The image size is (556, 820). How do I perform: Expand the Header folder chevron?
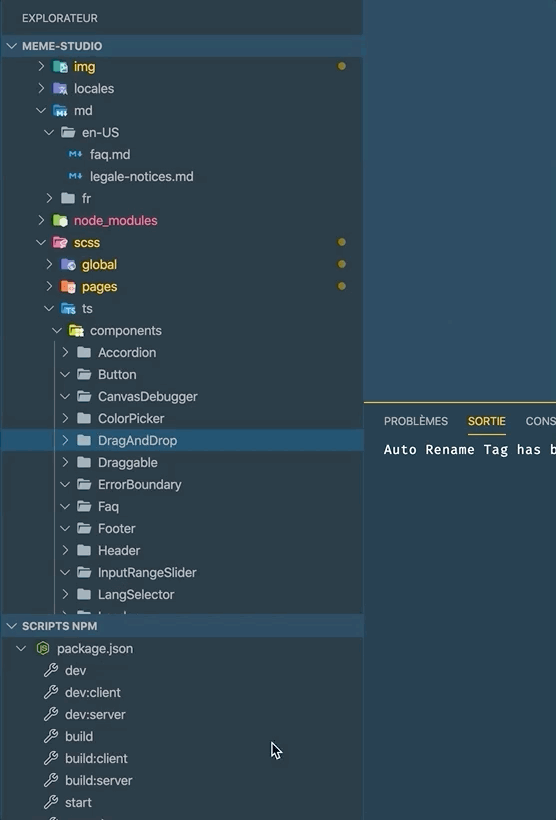point(65,550)
